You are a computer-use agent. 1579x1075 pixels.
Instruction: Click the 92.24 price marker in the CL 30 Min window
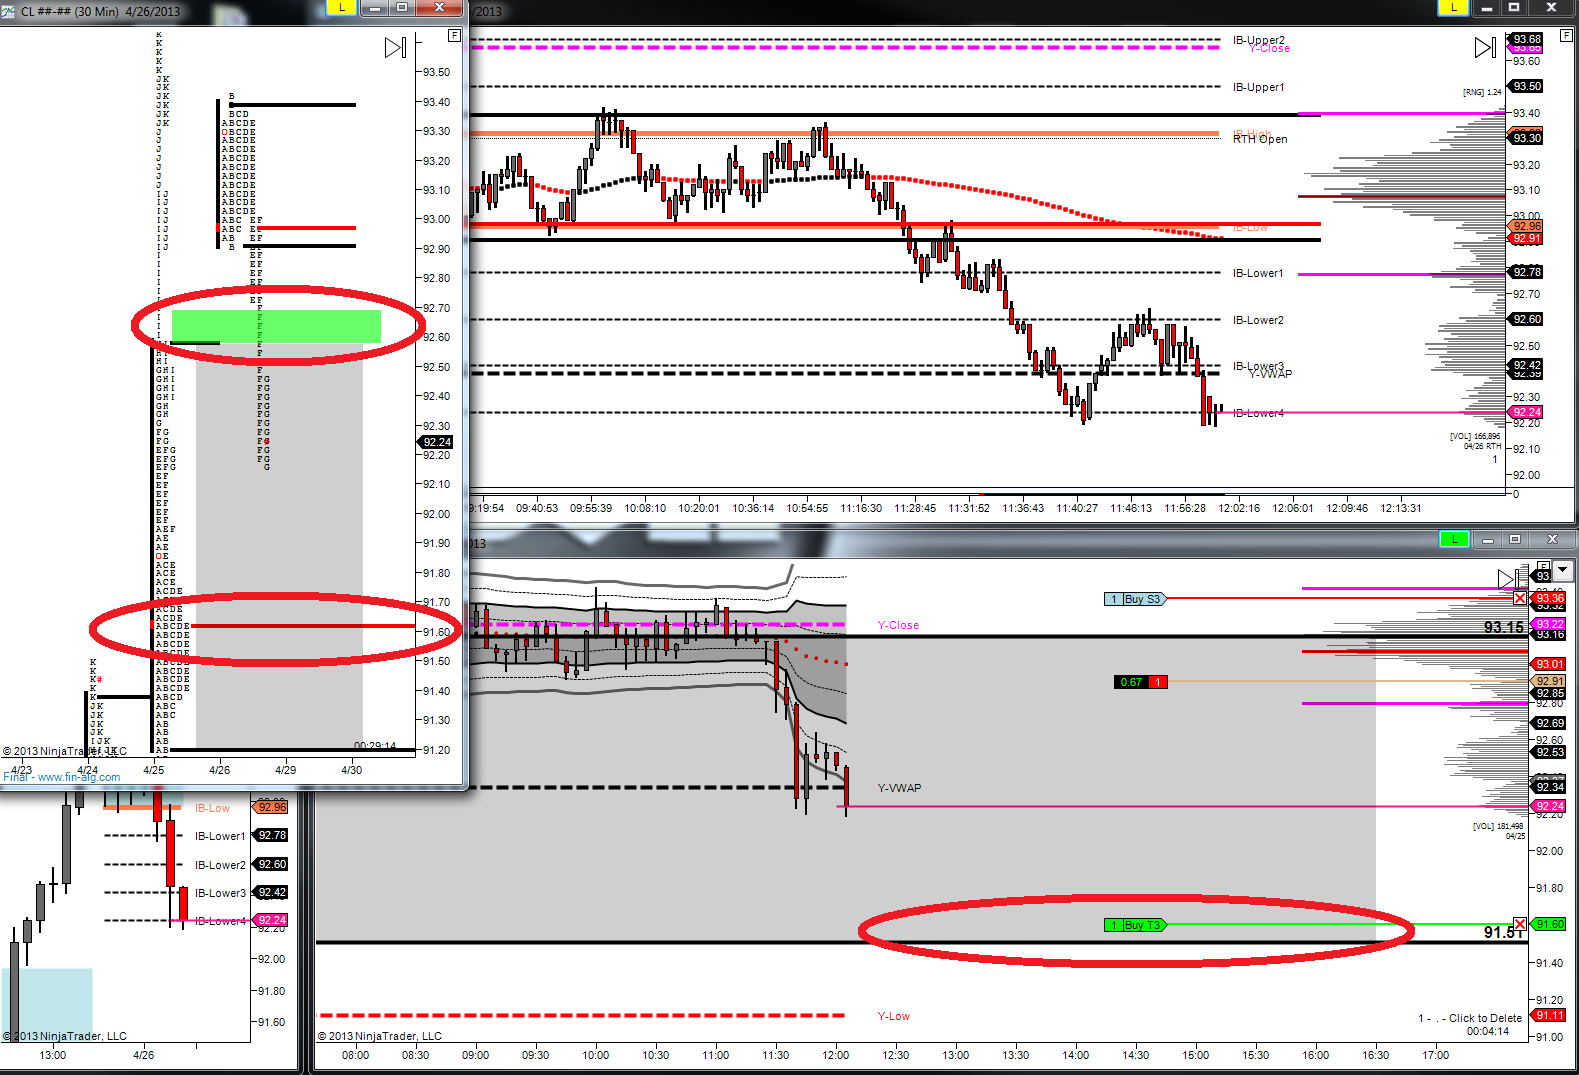point(436,441)
